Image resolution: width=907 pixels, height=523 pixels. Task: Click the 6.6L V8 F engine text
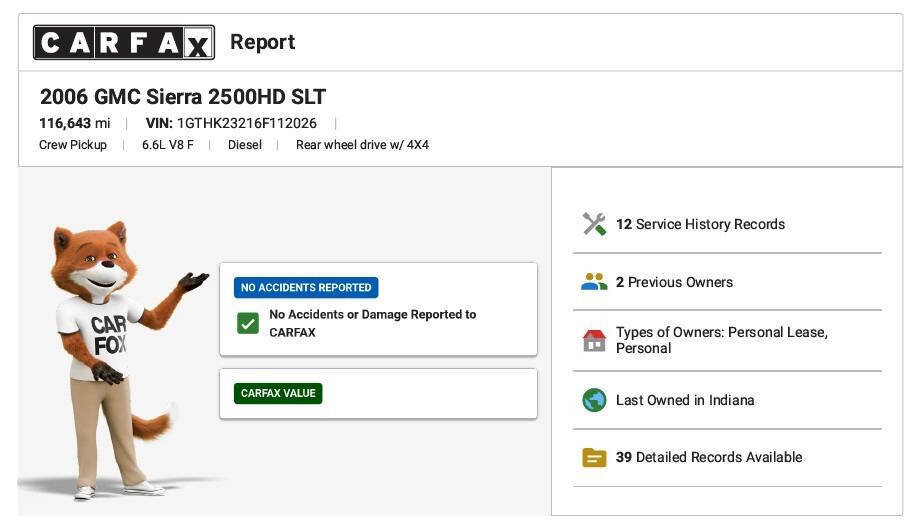pyautogui.click(x=168, y=145)
